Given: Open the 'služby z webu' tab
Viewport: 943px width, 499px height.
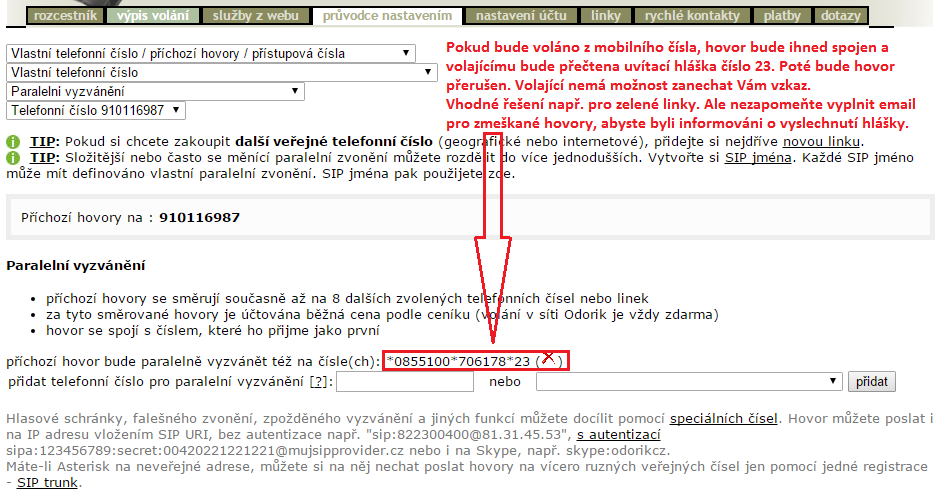Looking at the screenshot, I should (257, 16).
